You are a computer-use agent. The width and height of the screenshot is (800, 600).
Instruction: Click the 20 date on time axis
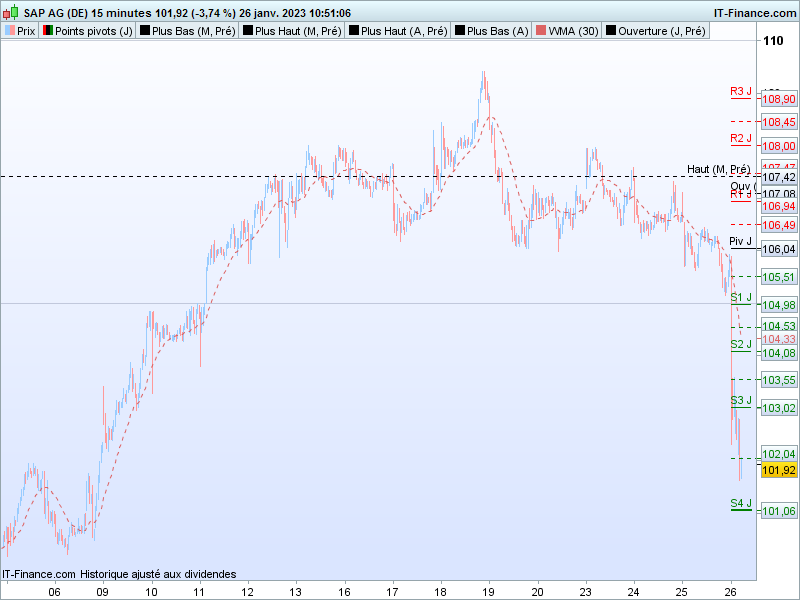pos(537,592)
